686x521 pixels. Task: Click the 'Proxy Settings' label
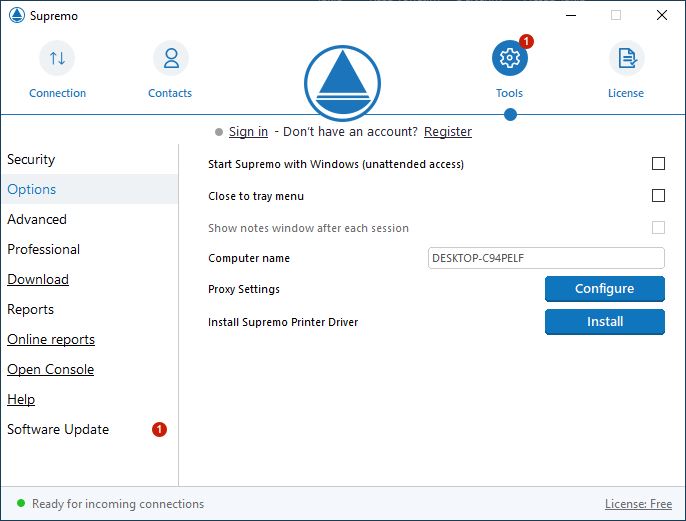coord(244,289)
